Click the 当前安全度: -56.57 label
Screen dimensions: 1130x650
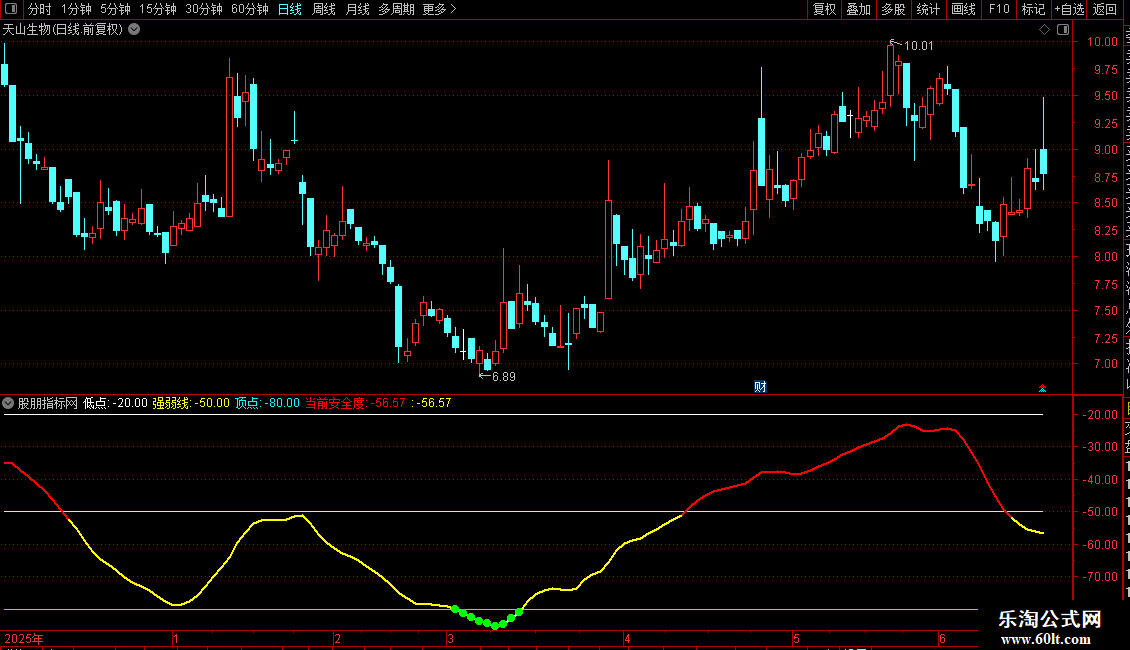[x=355, y=403]
